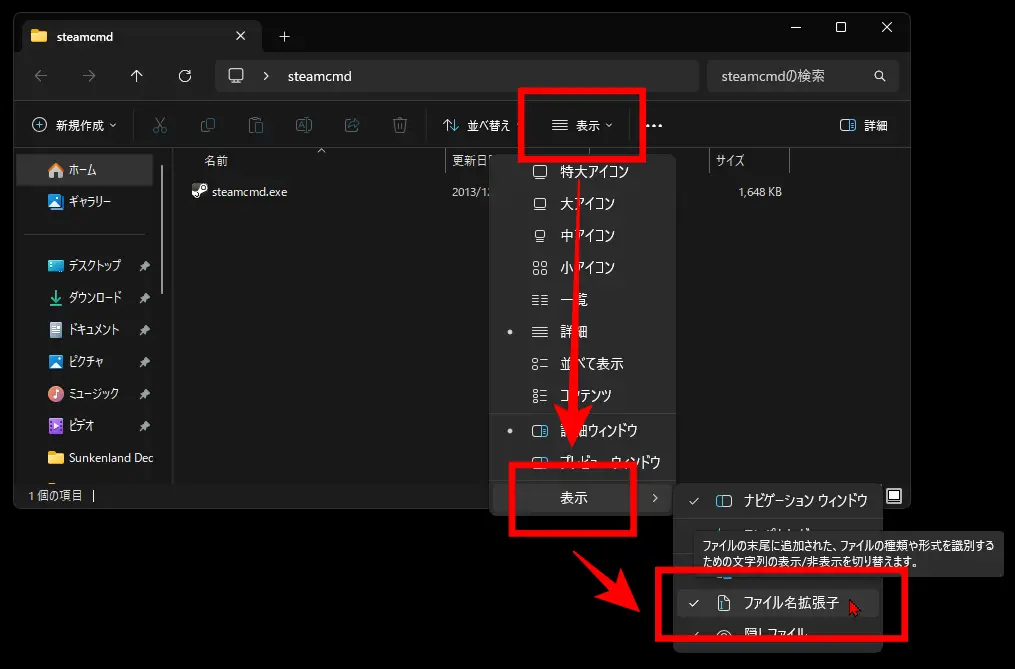Refresh the steamcmd folder view
This screenshot has width=1015, height=669.
[x=184, y=76]
